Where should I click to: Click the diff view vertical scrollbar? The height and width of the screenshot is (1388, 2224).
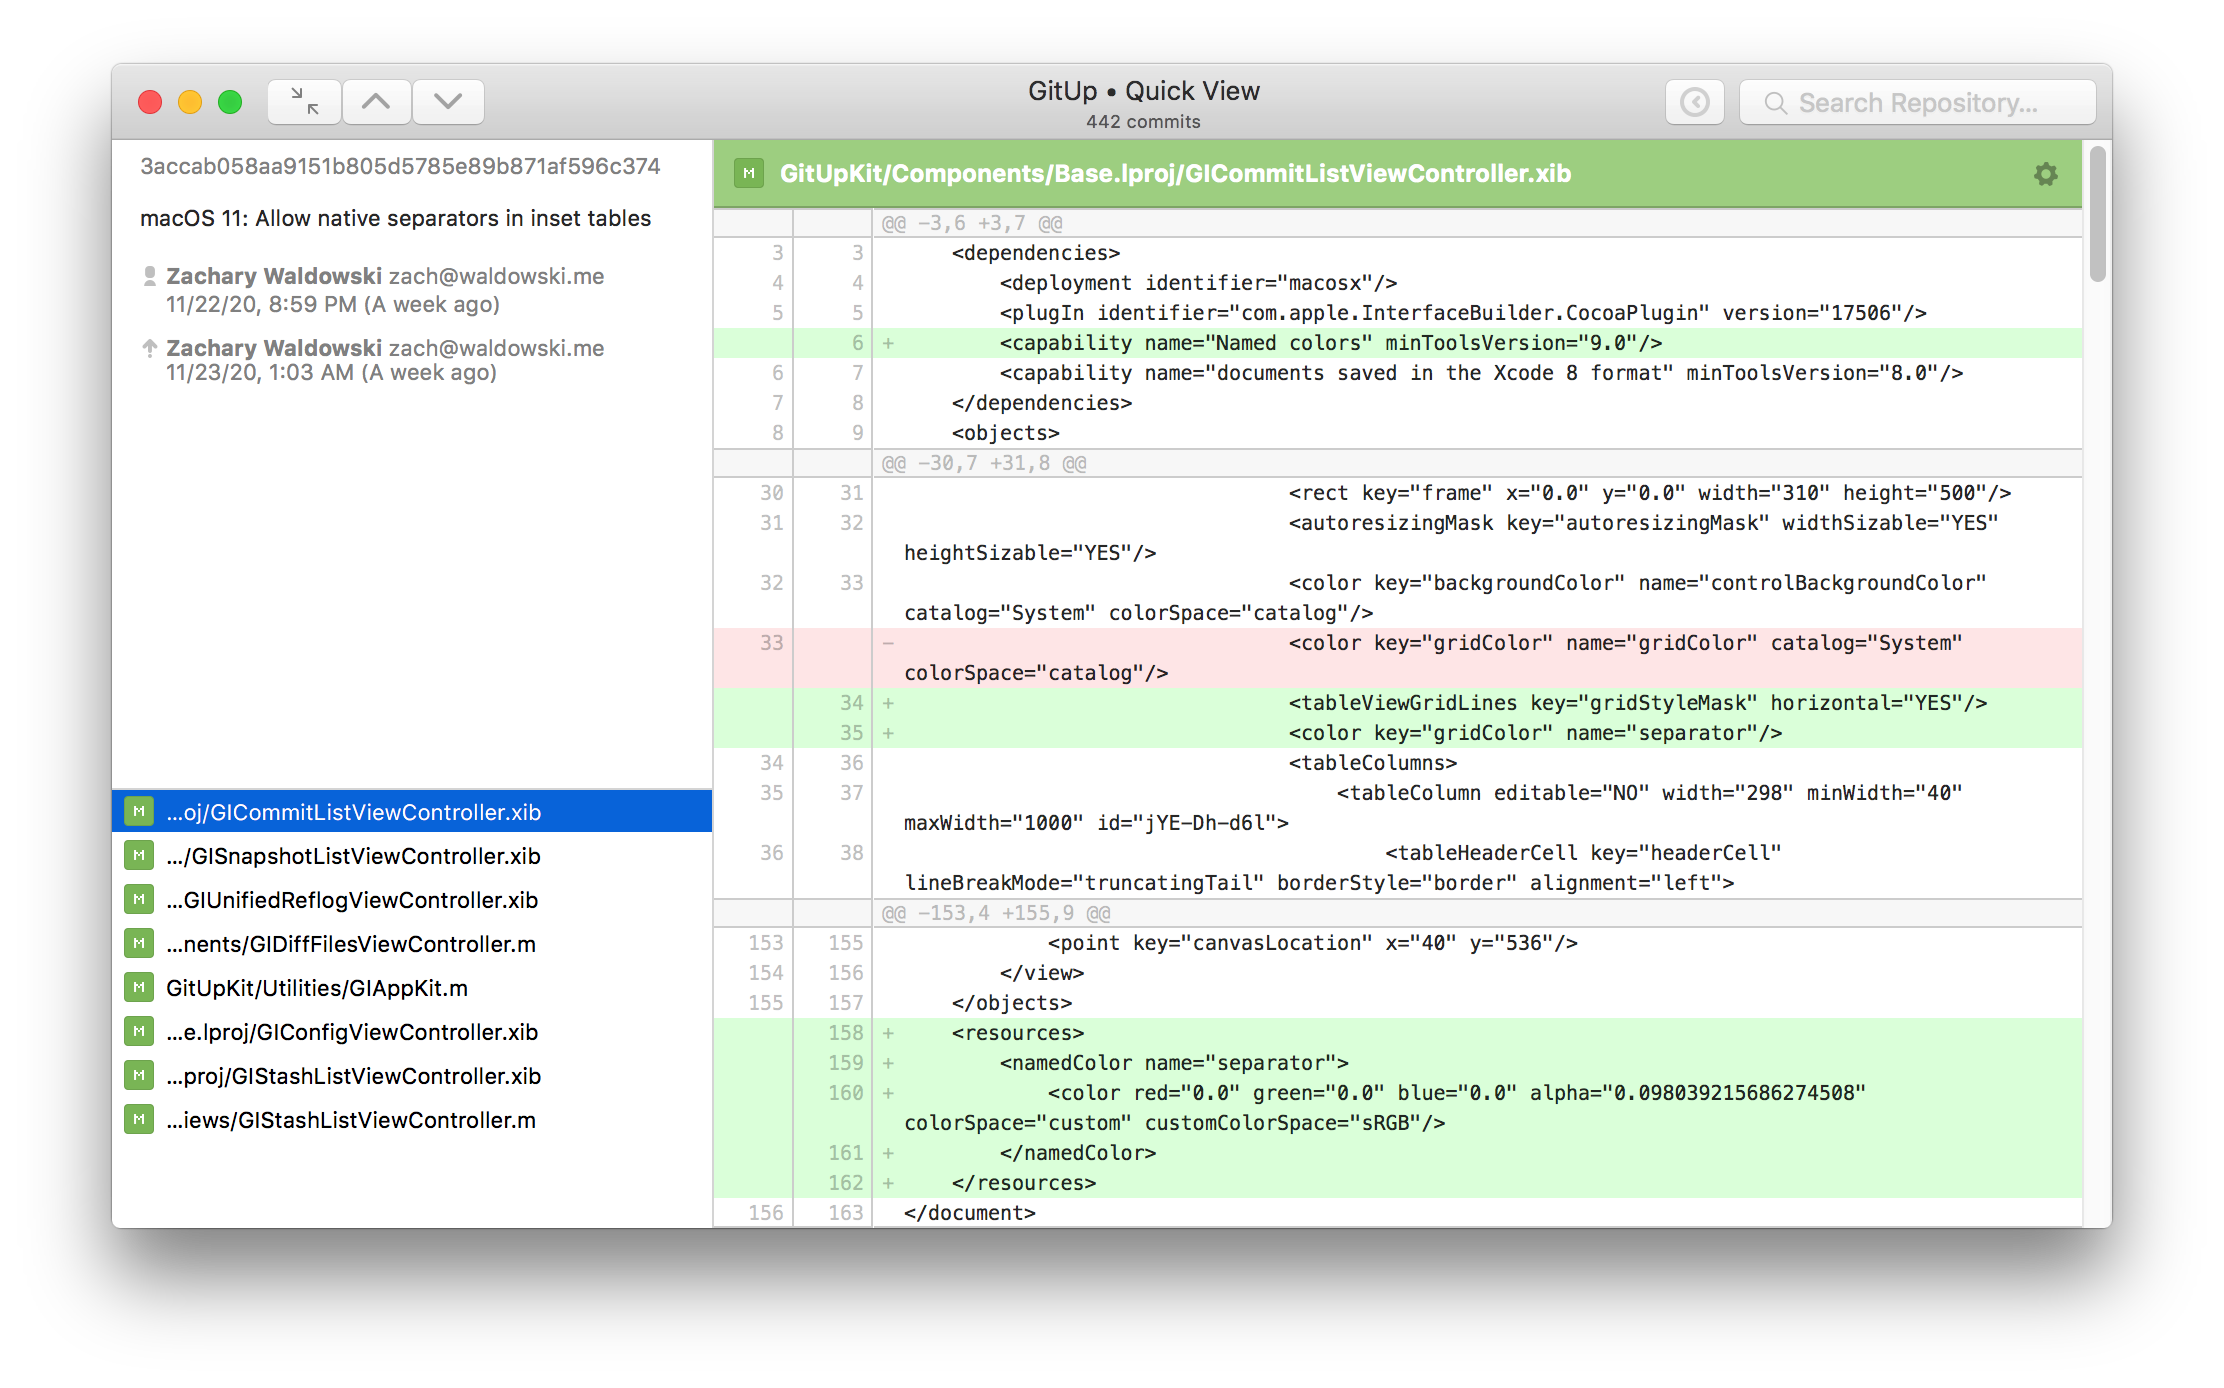coord(2097,214)
